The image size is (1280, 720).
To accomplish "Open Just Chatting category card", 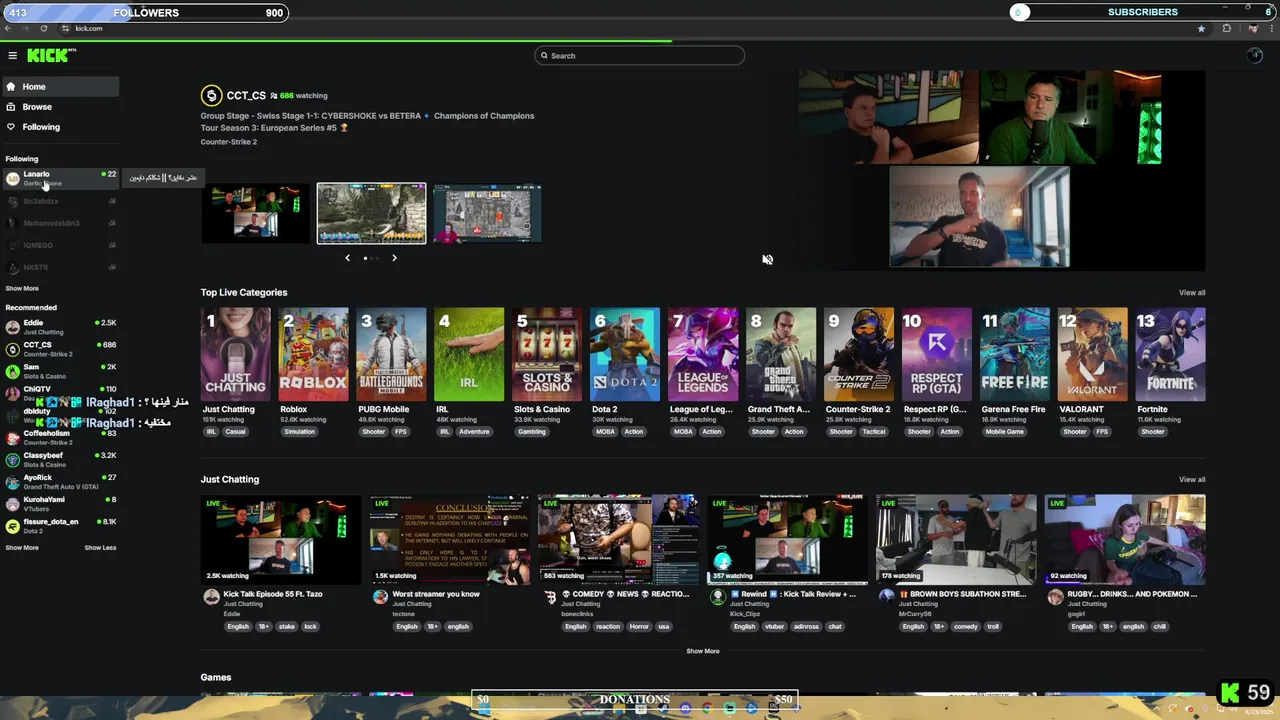I will 235,355.
